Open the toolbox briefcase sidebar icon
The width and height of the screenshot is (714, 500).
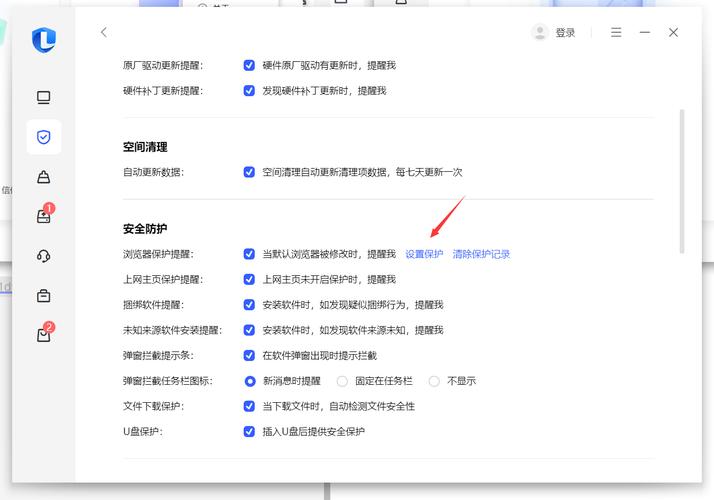click(x=44, y=296)
